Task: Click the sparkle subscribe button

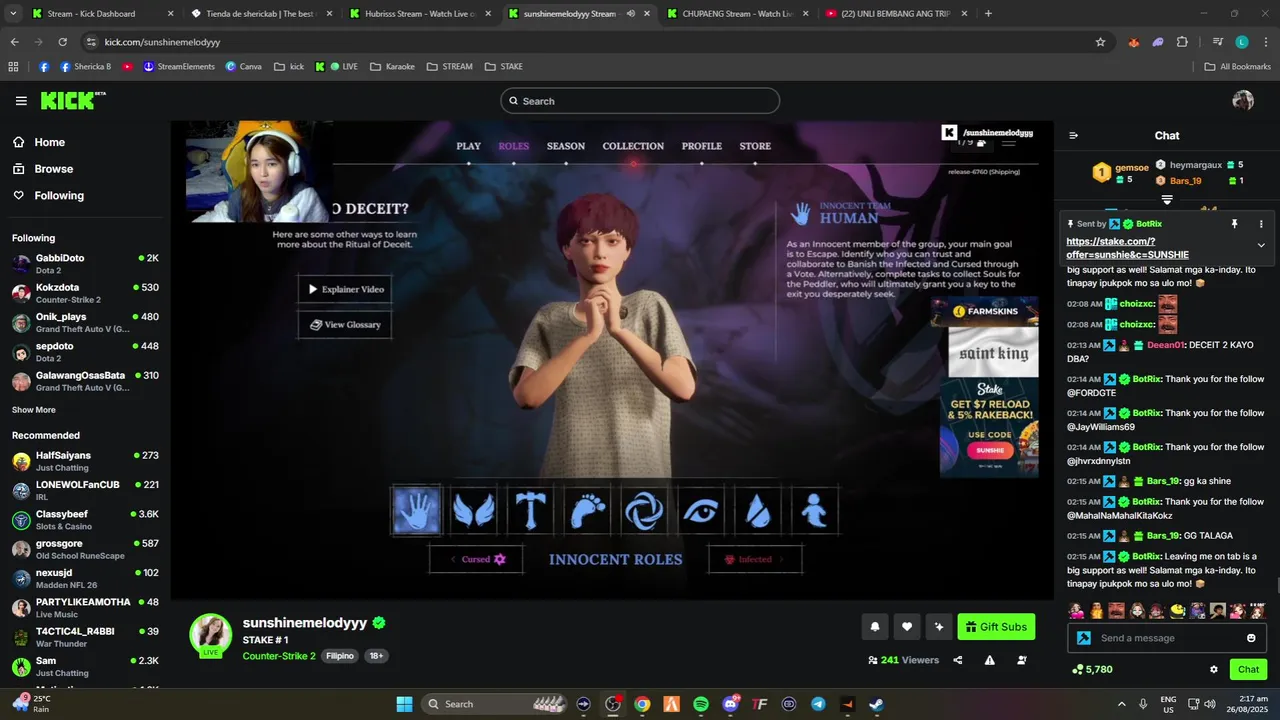Action: click(x=938, y=627)
